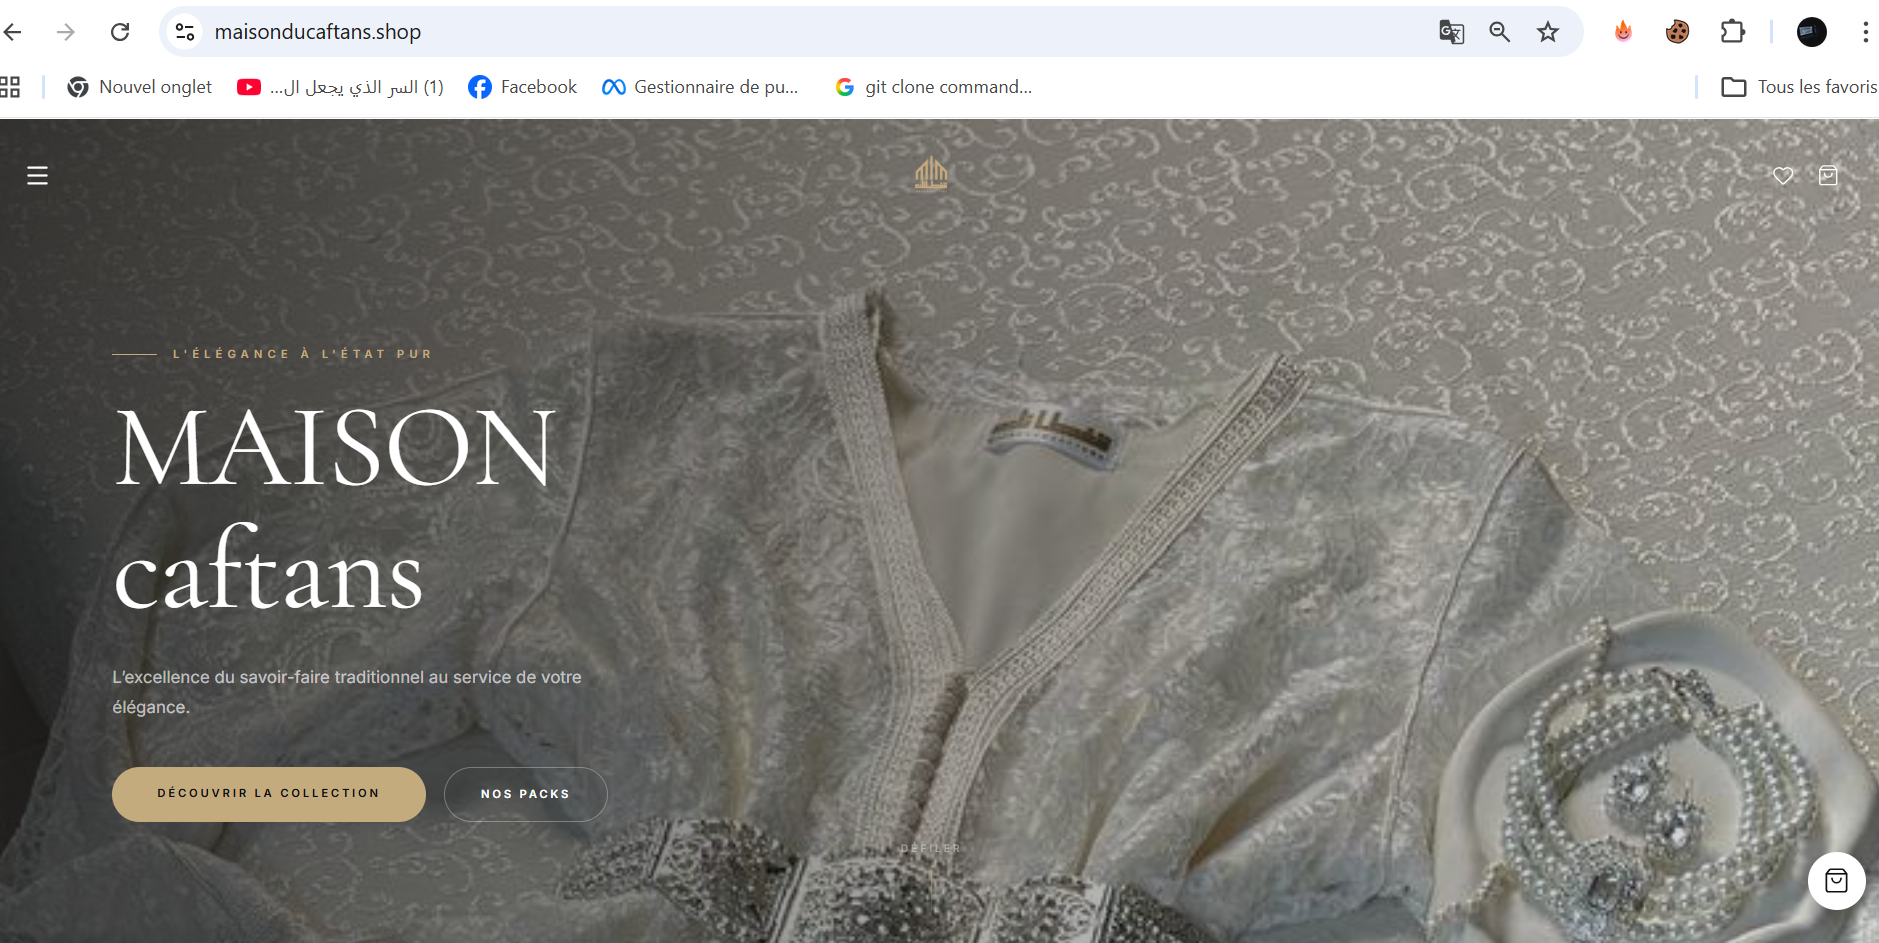Expand the Tous les favoris folder

[1798, 87]
